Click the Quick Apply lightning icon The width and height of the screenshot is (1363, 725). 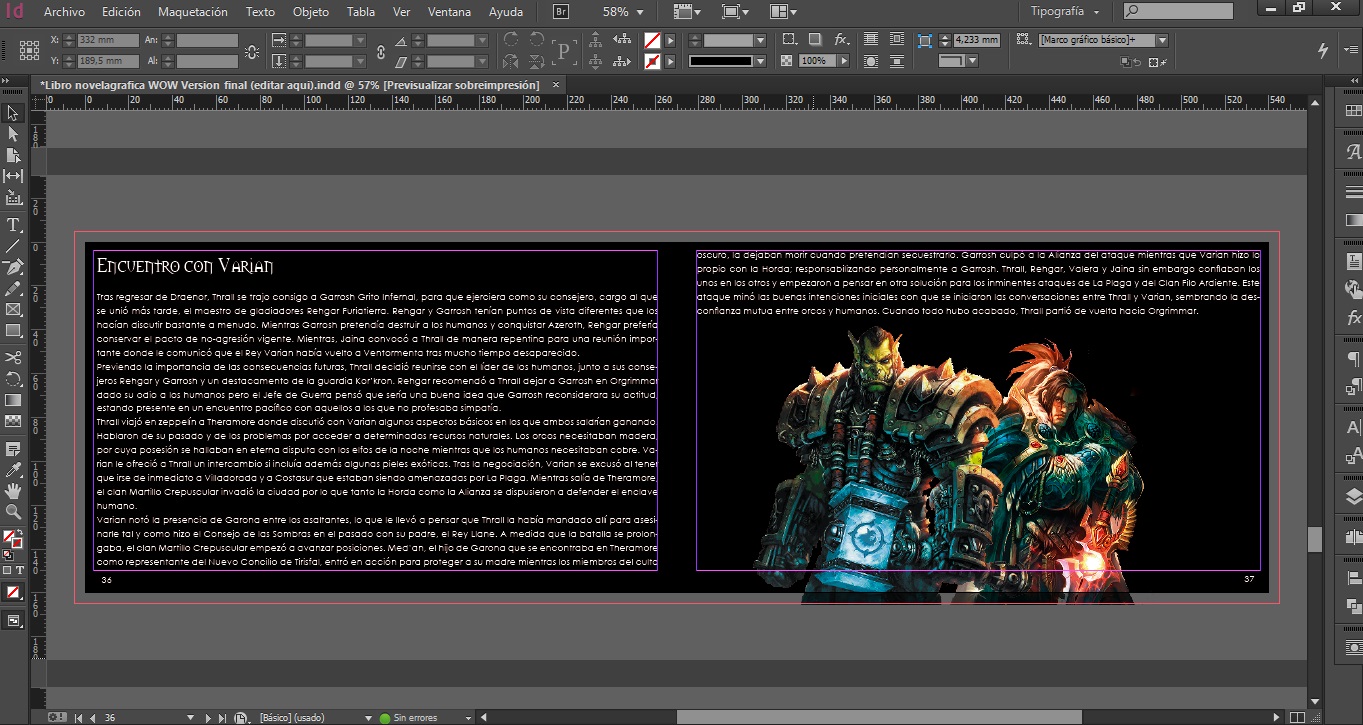point(1324,50)
